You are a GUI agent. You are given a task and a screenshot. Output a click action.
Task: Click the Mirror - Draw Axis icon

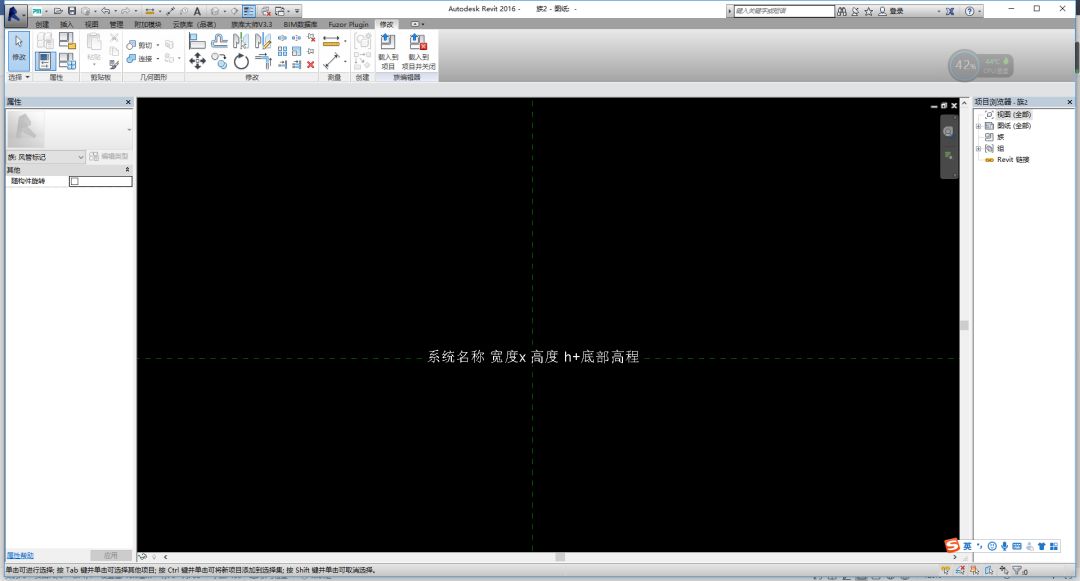(x=263, y=41)
